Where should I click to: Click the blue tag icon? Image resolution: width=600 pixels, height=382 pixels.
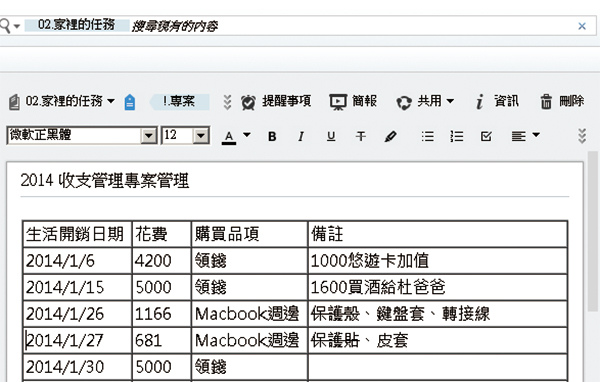tap(130, 102)
